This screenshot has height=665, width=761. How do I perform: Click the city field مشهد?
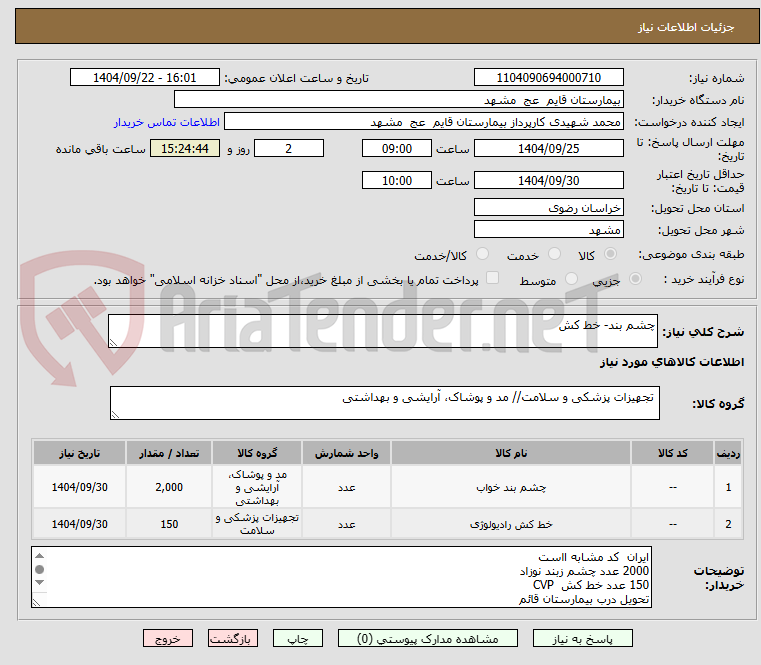[x=548, y=230]
